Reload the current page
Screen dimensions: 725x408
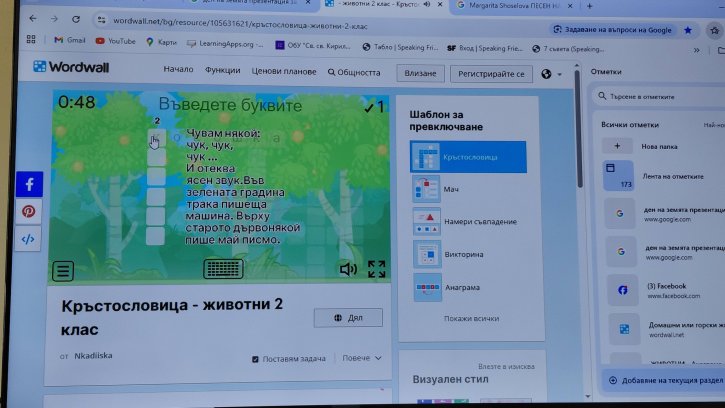(76, 19)
